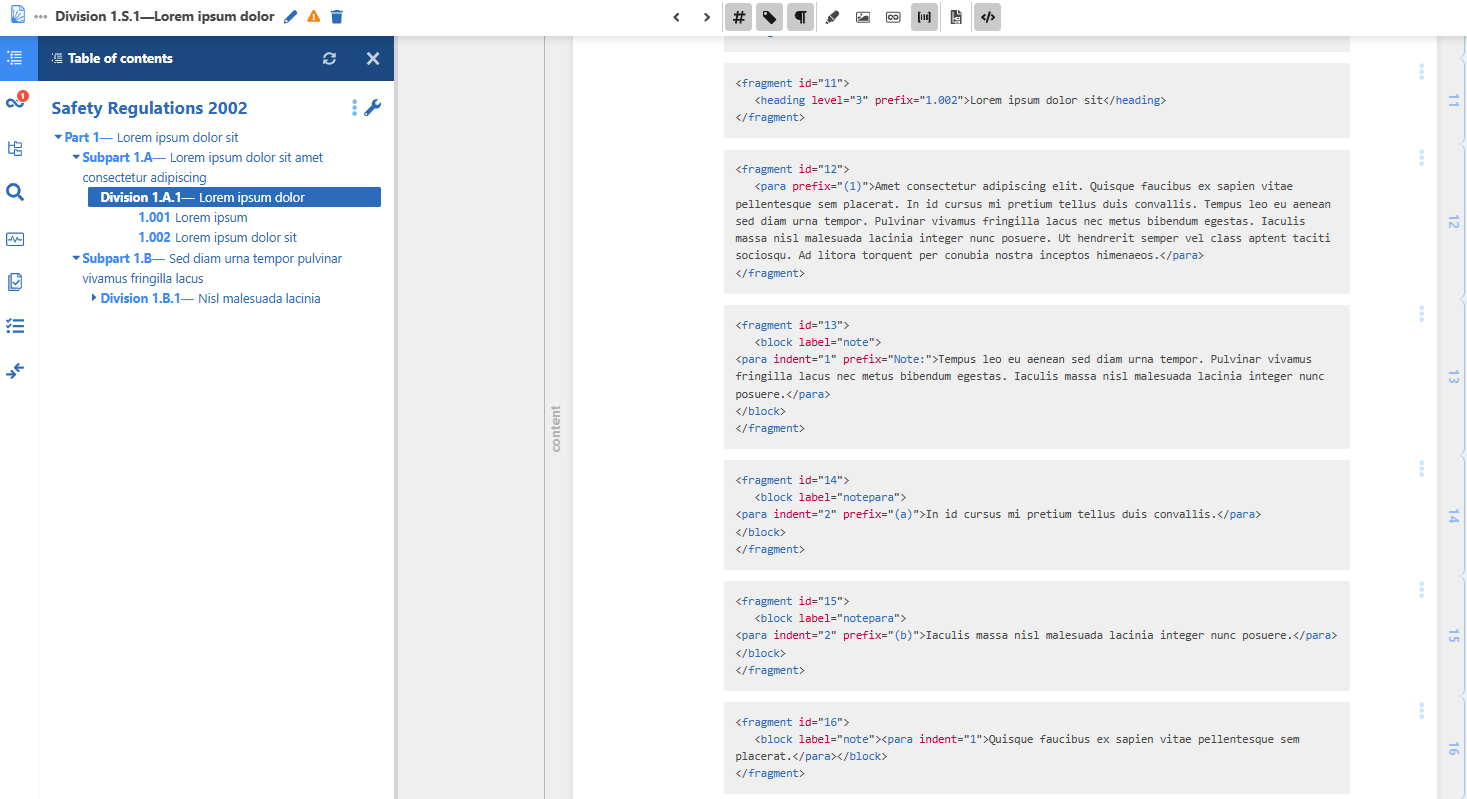Click inside fragment 13 note block code
The height and width of the screenshot is (799, 1467).
tap(1037, 377)
